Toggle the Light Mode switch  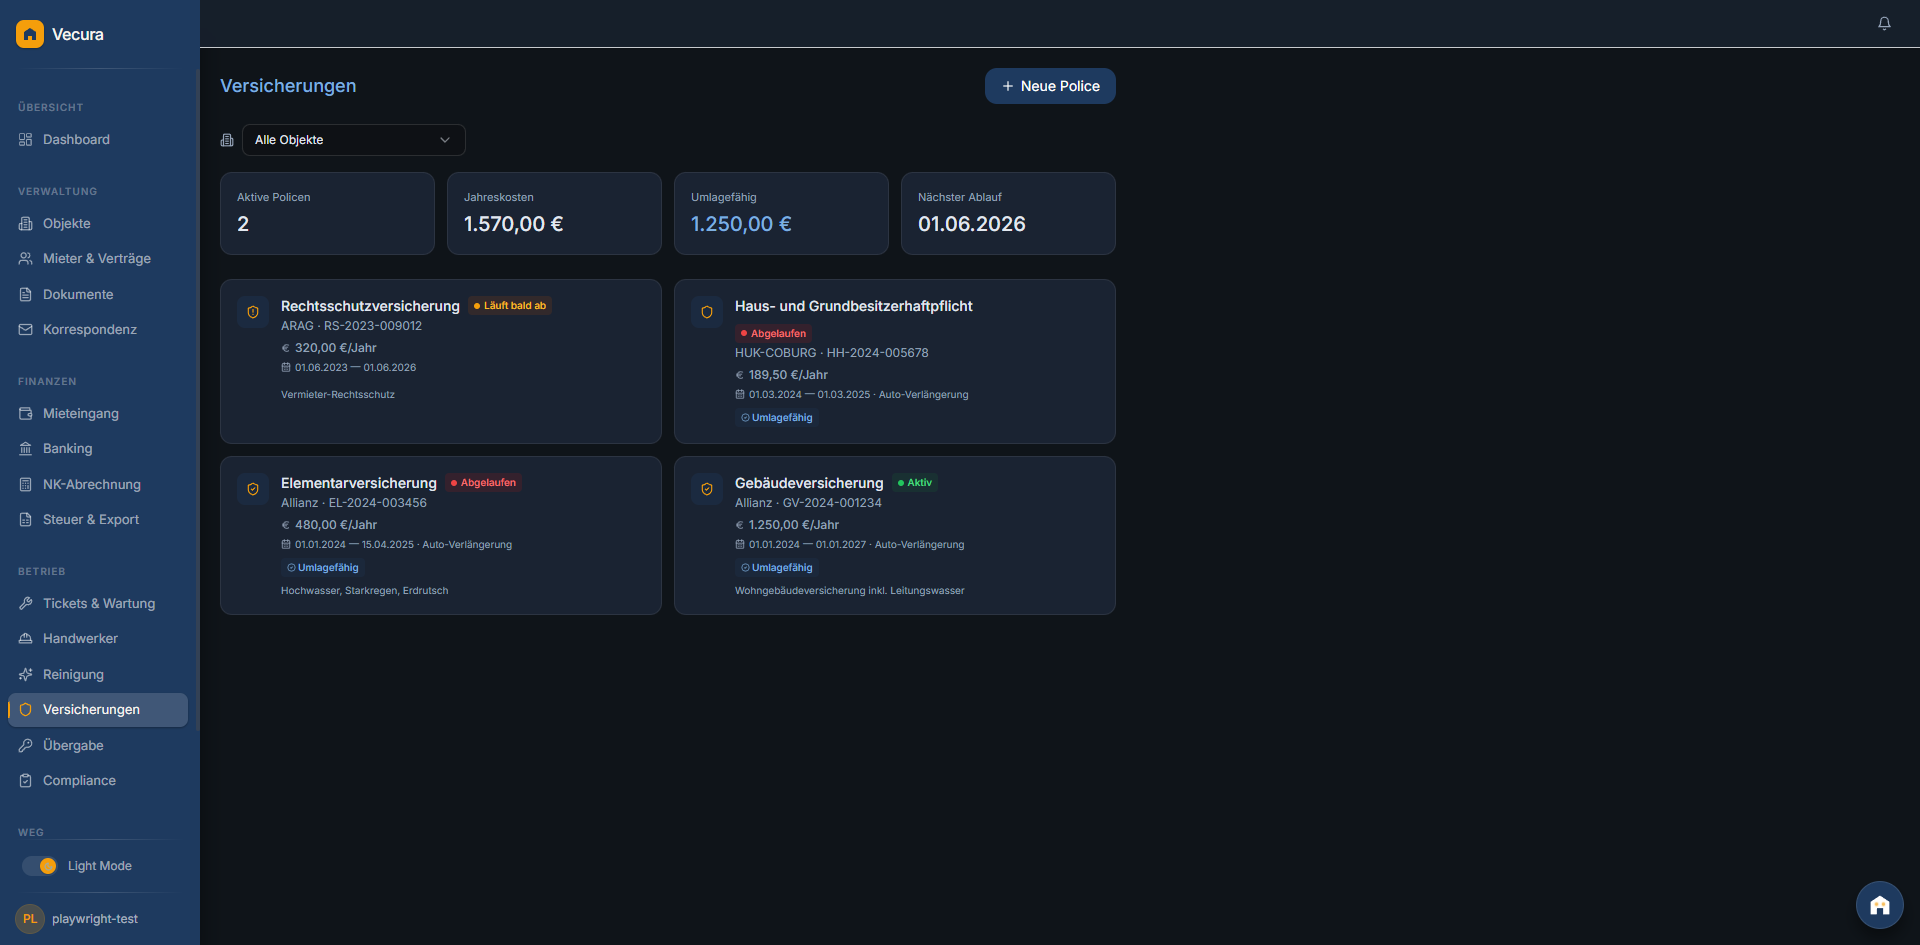pyautogui.click(x=40, y=866)
